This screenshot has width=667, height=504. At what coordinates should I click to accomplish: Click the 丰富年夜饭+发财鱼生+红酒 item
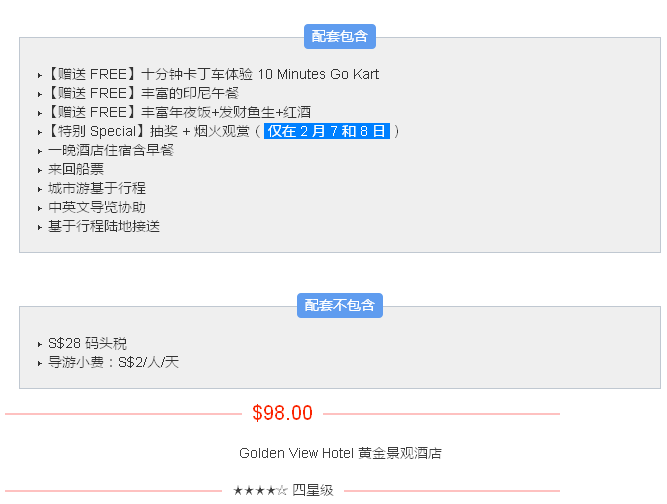(218, 112)
